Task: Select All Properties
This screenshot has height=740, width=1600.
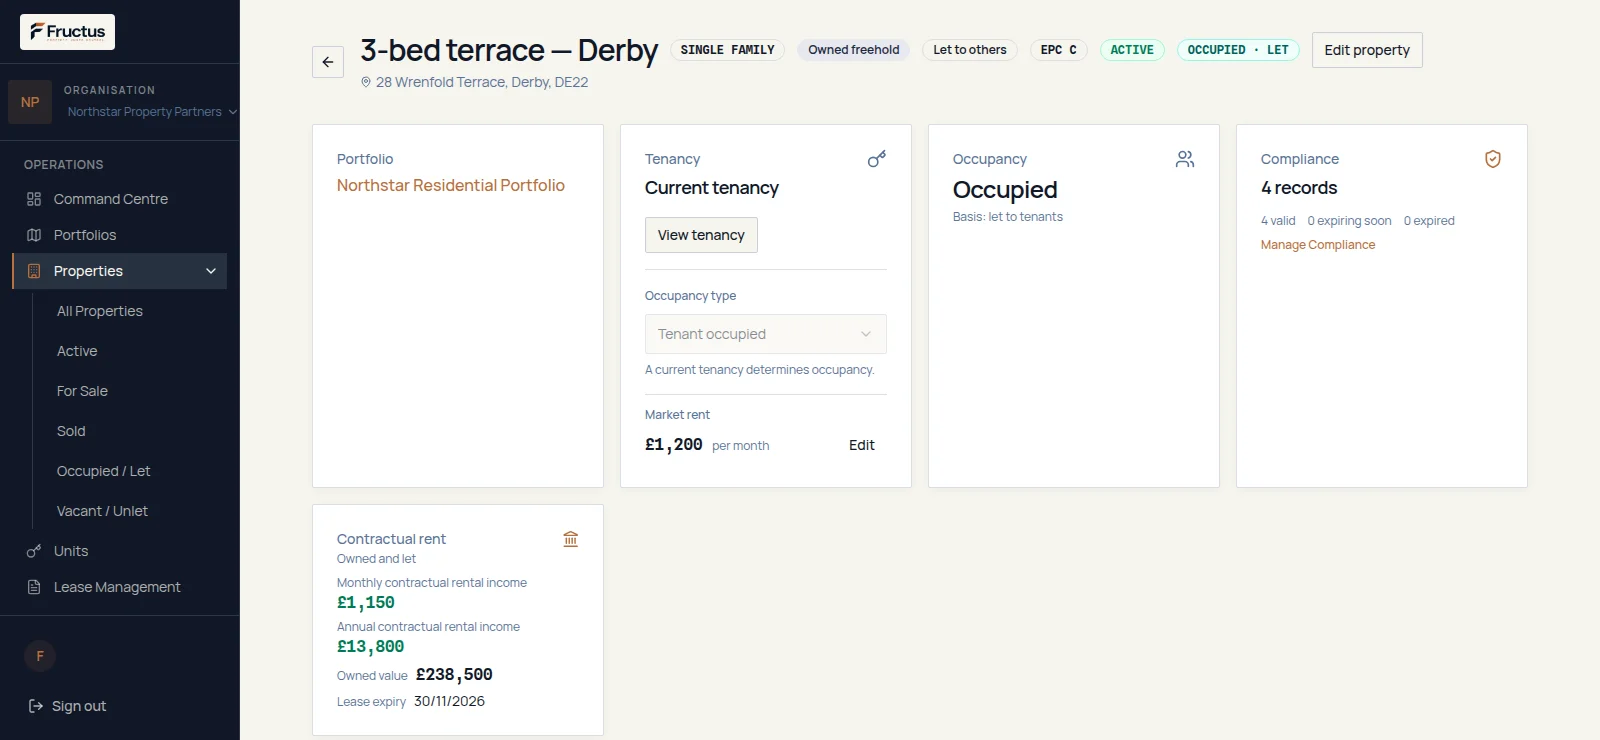Action: point(100,311)
